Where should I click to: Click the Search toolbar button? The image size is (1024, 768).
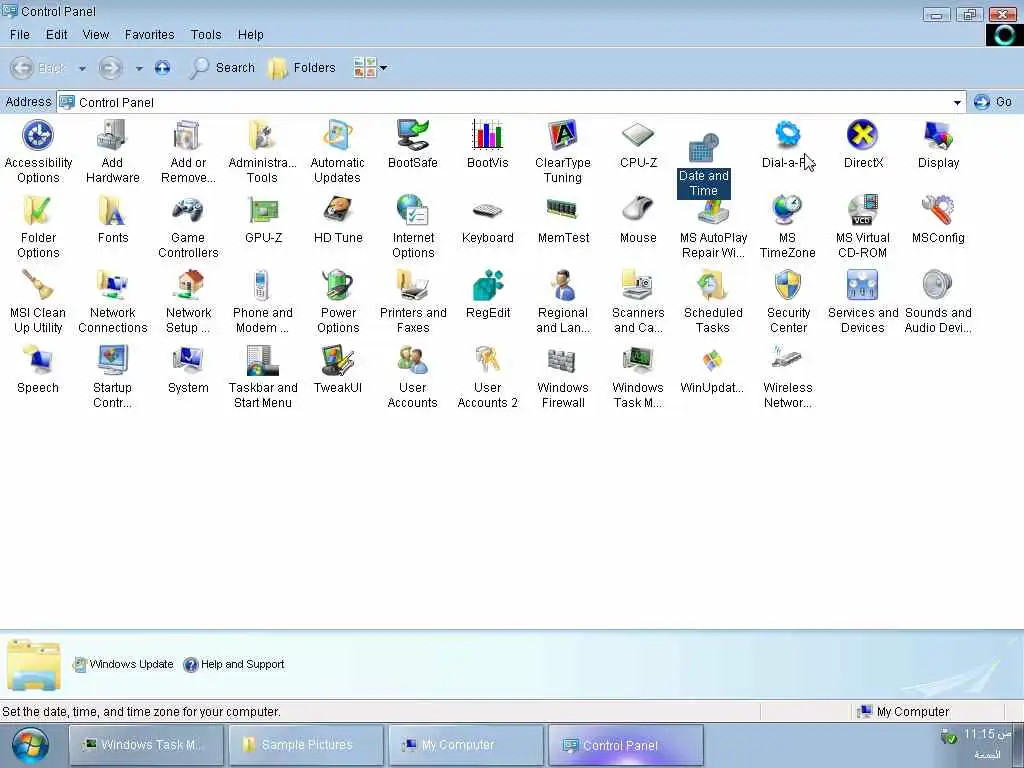[x=222, y=67]
